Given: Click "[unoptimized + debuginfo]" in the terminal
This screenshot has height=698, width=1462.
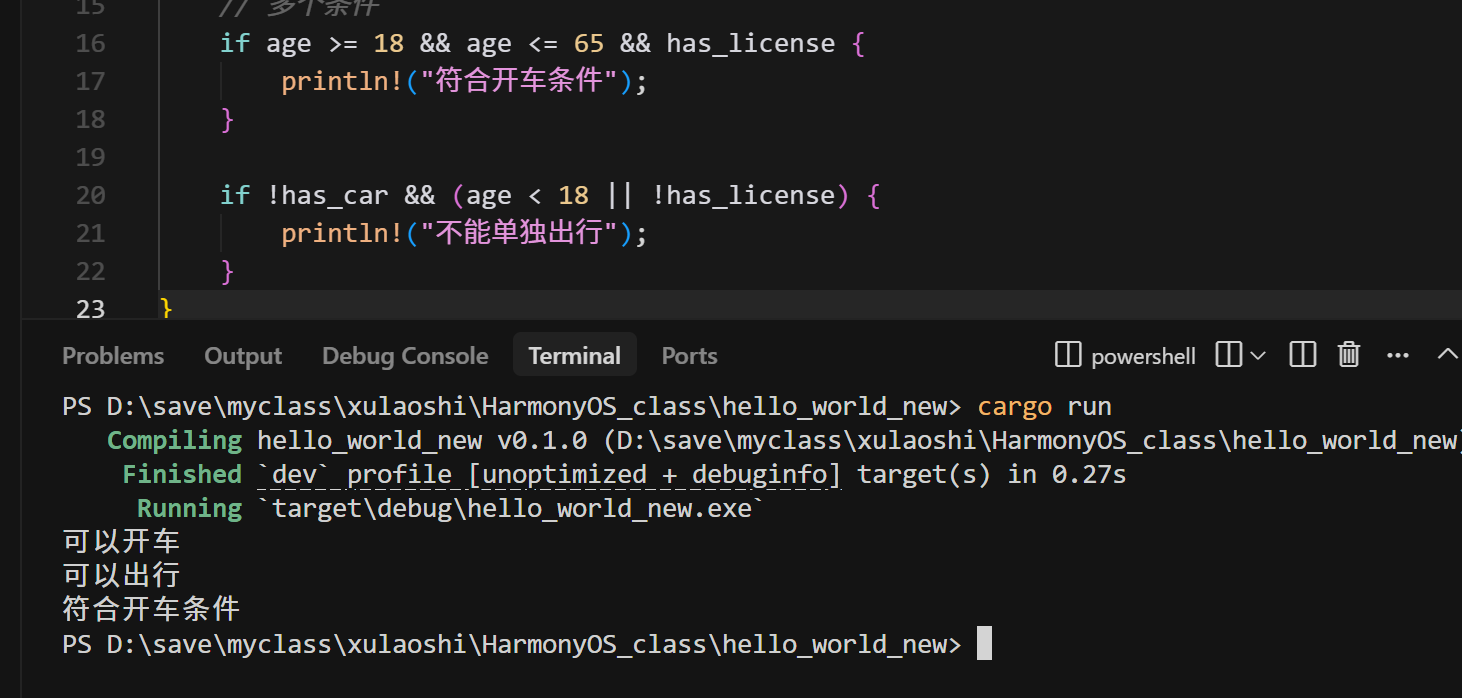Looking at the screenshot, I should (655, 474).
